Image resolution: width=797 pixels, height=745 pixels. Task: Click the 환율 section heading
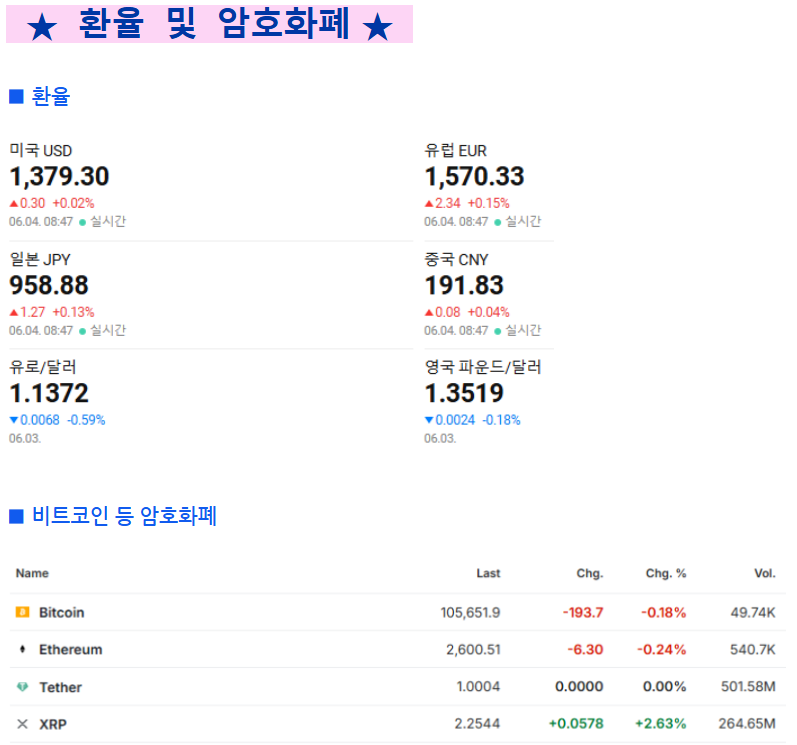[50, 97]
